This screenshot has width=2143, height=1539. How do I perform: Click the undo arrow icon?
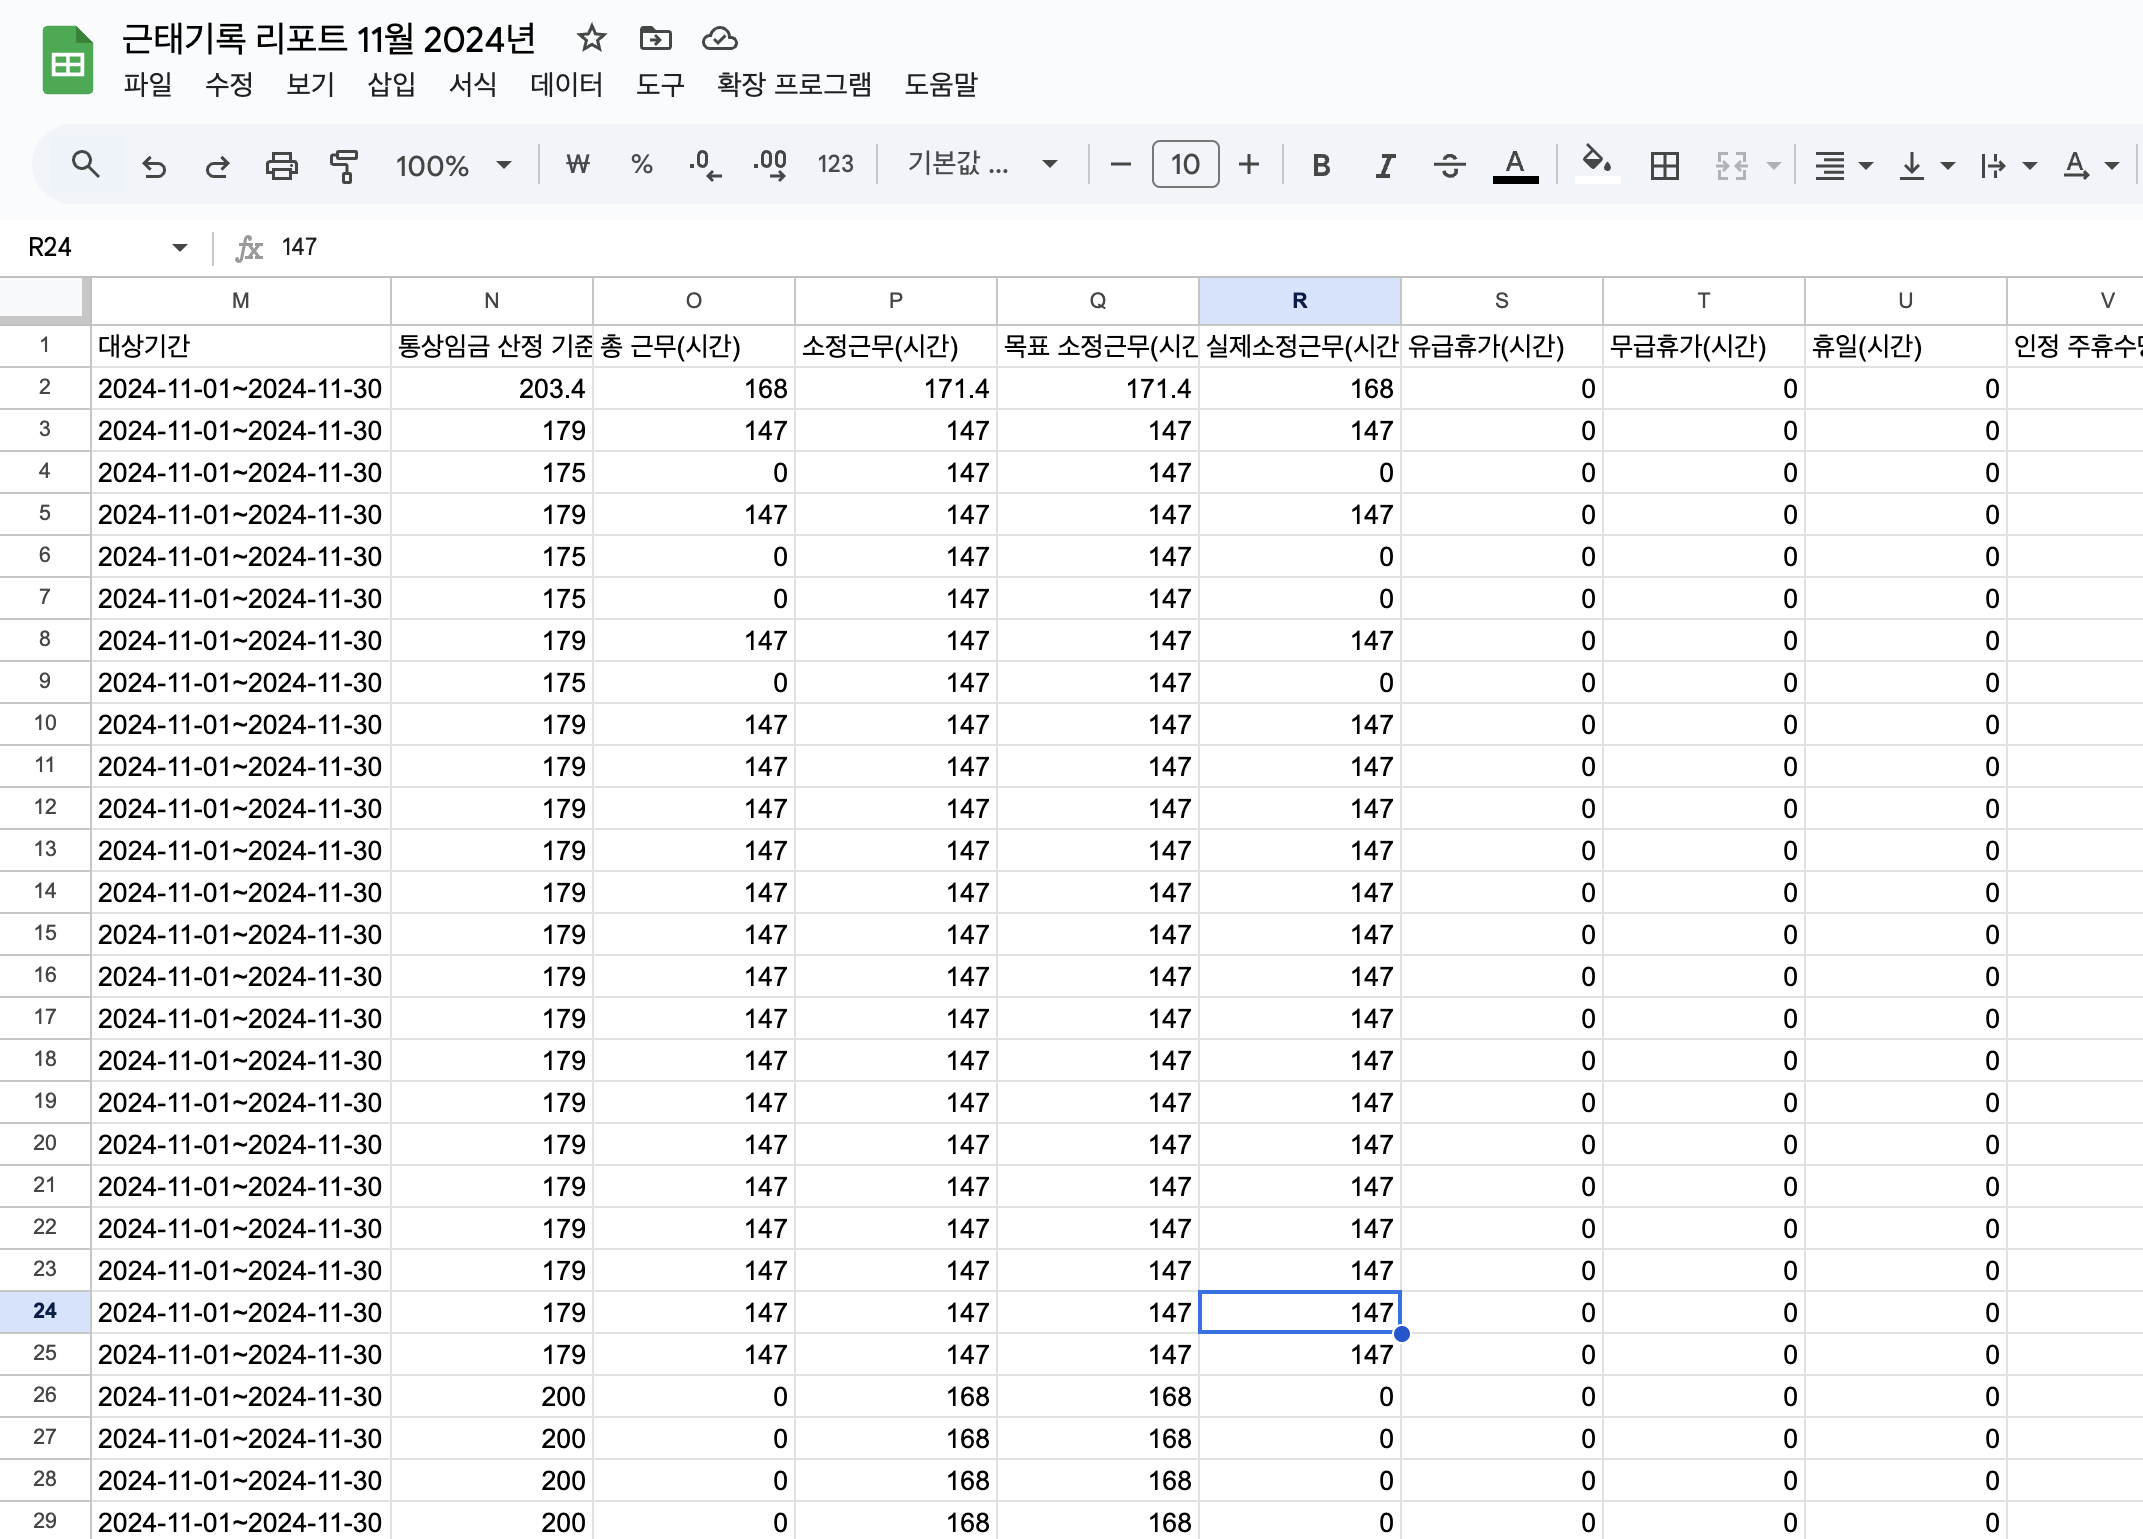[153, 165]
